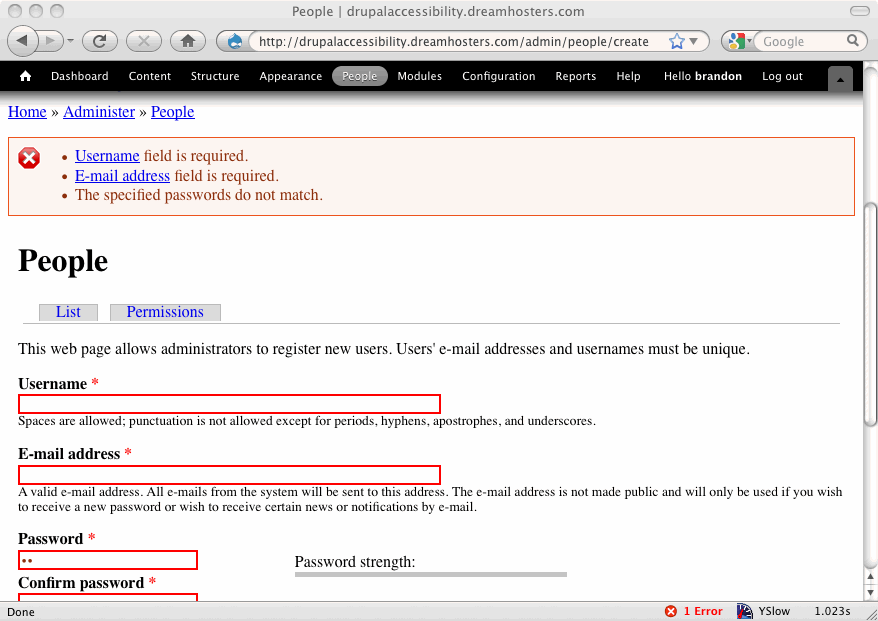Follow the People breadcrumb link
This screenshot has width=878, height=621.
[172, 112]
